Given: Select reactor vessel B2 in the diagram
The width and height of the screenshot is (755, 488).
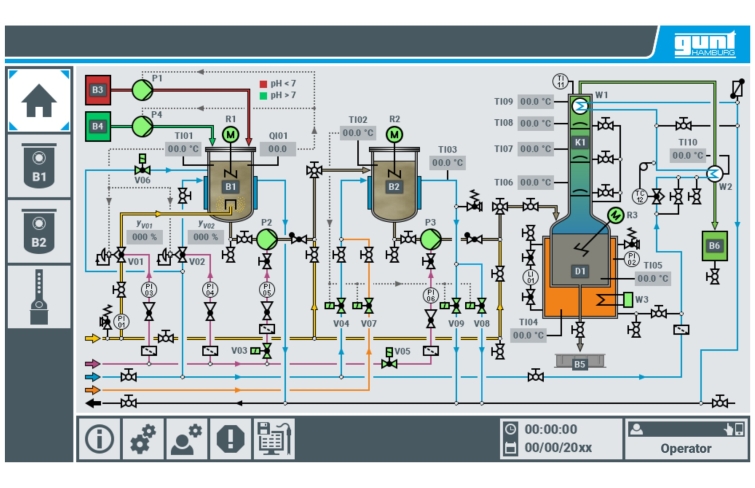Looking at the screenshot, I should (x=394, y=185).
